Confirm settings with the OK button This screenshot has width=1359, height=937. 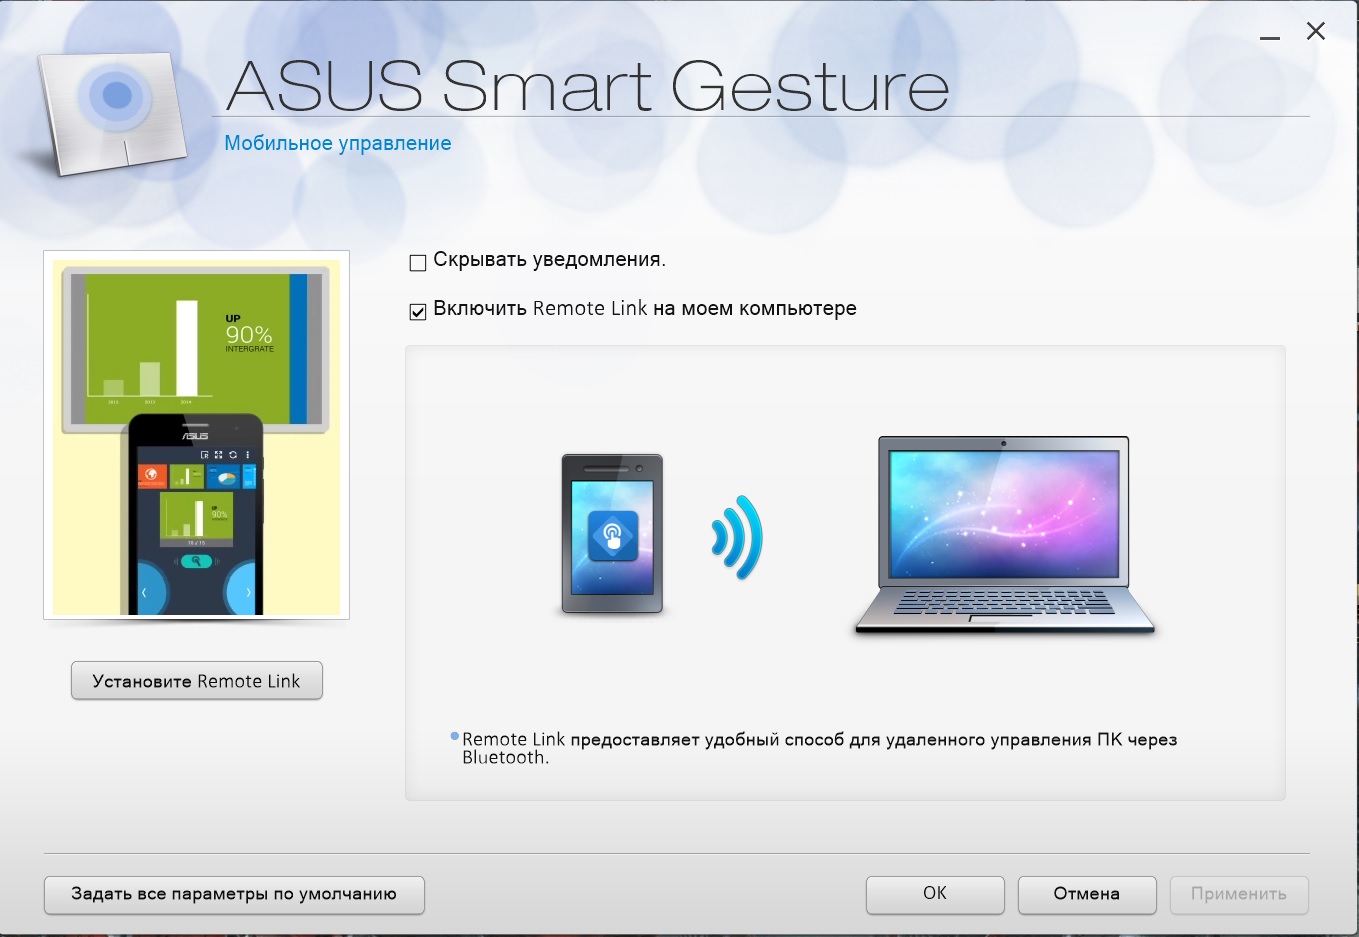pos(935,894)
